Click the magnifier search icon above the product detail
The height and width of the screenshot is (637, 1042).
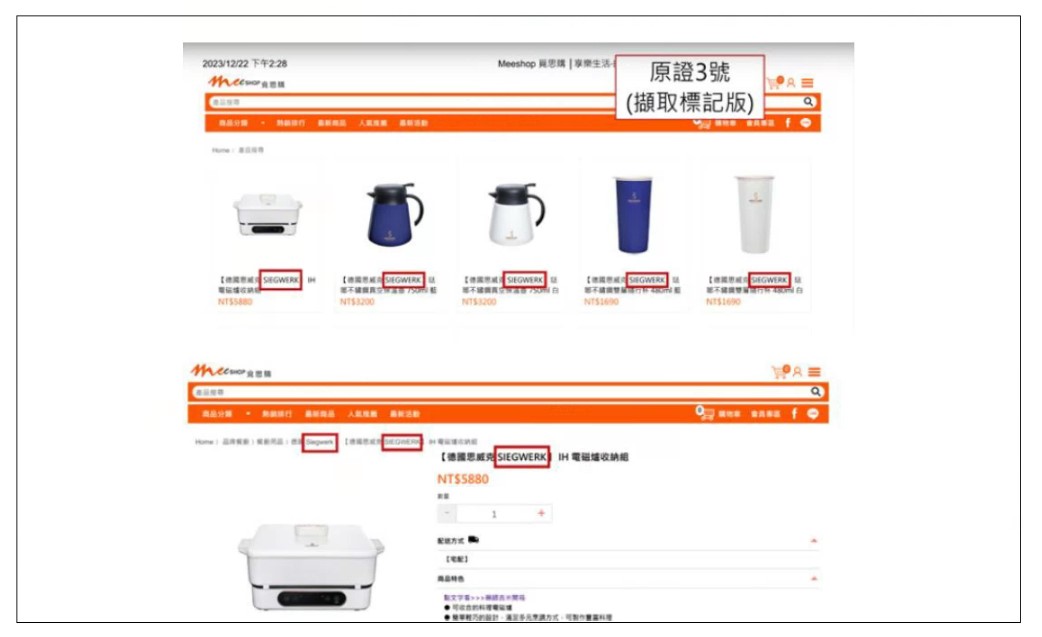click(815, 392)
